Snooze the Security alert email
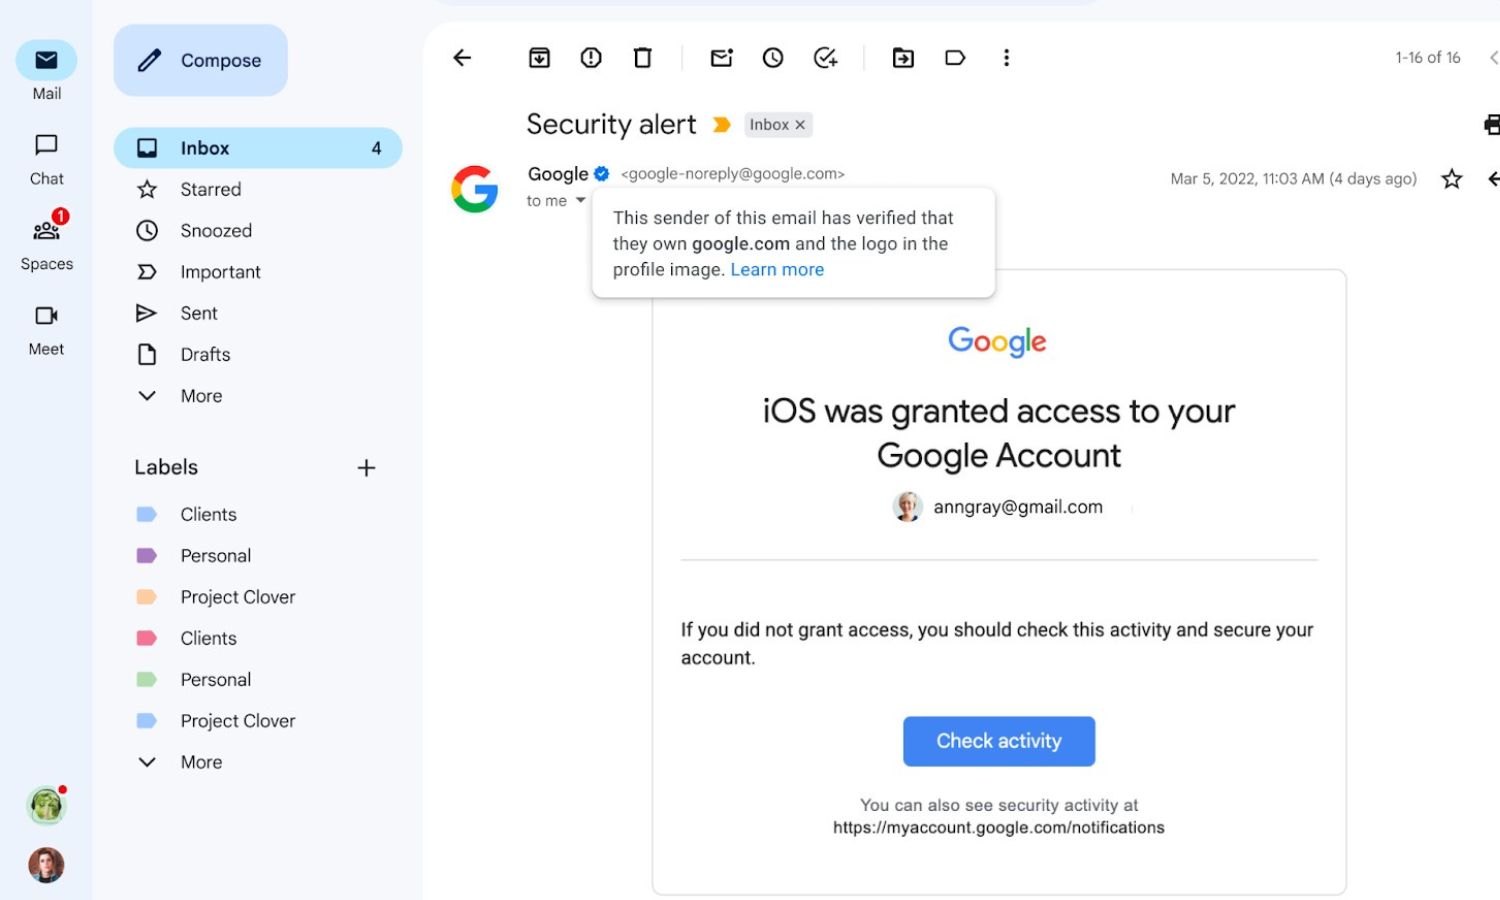 [773, 58]
